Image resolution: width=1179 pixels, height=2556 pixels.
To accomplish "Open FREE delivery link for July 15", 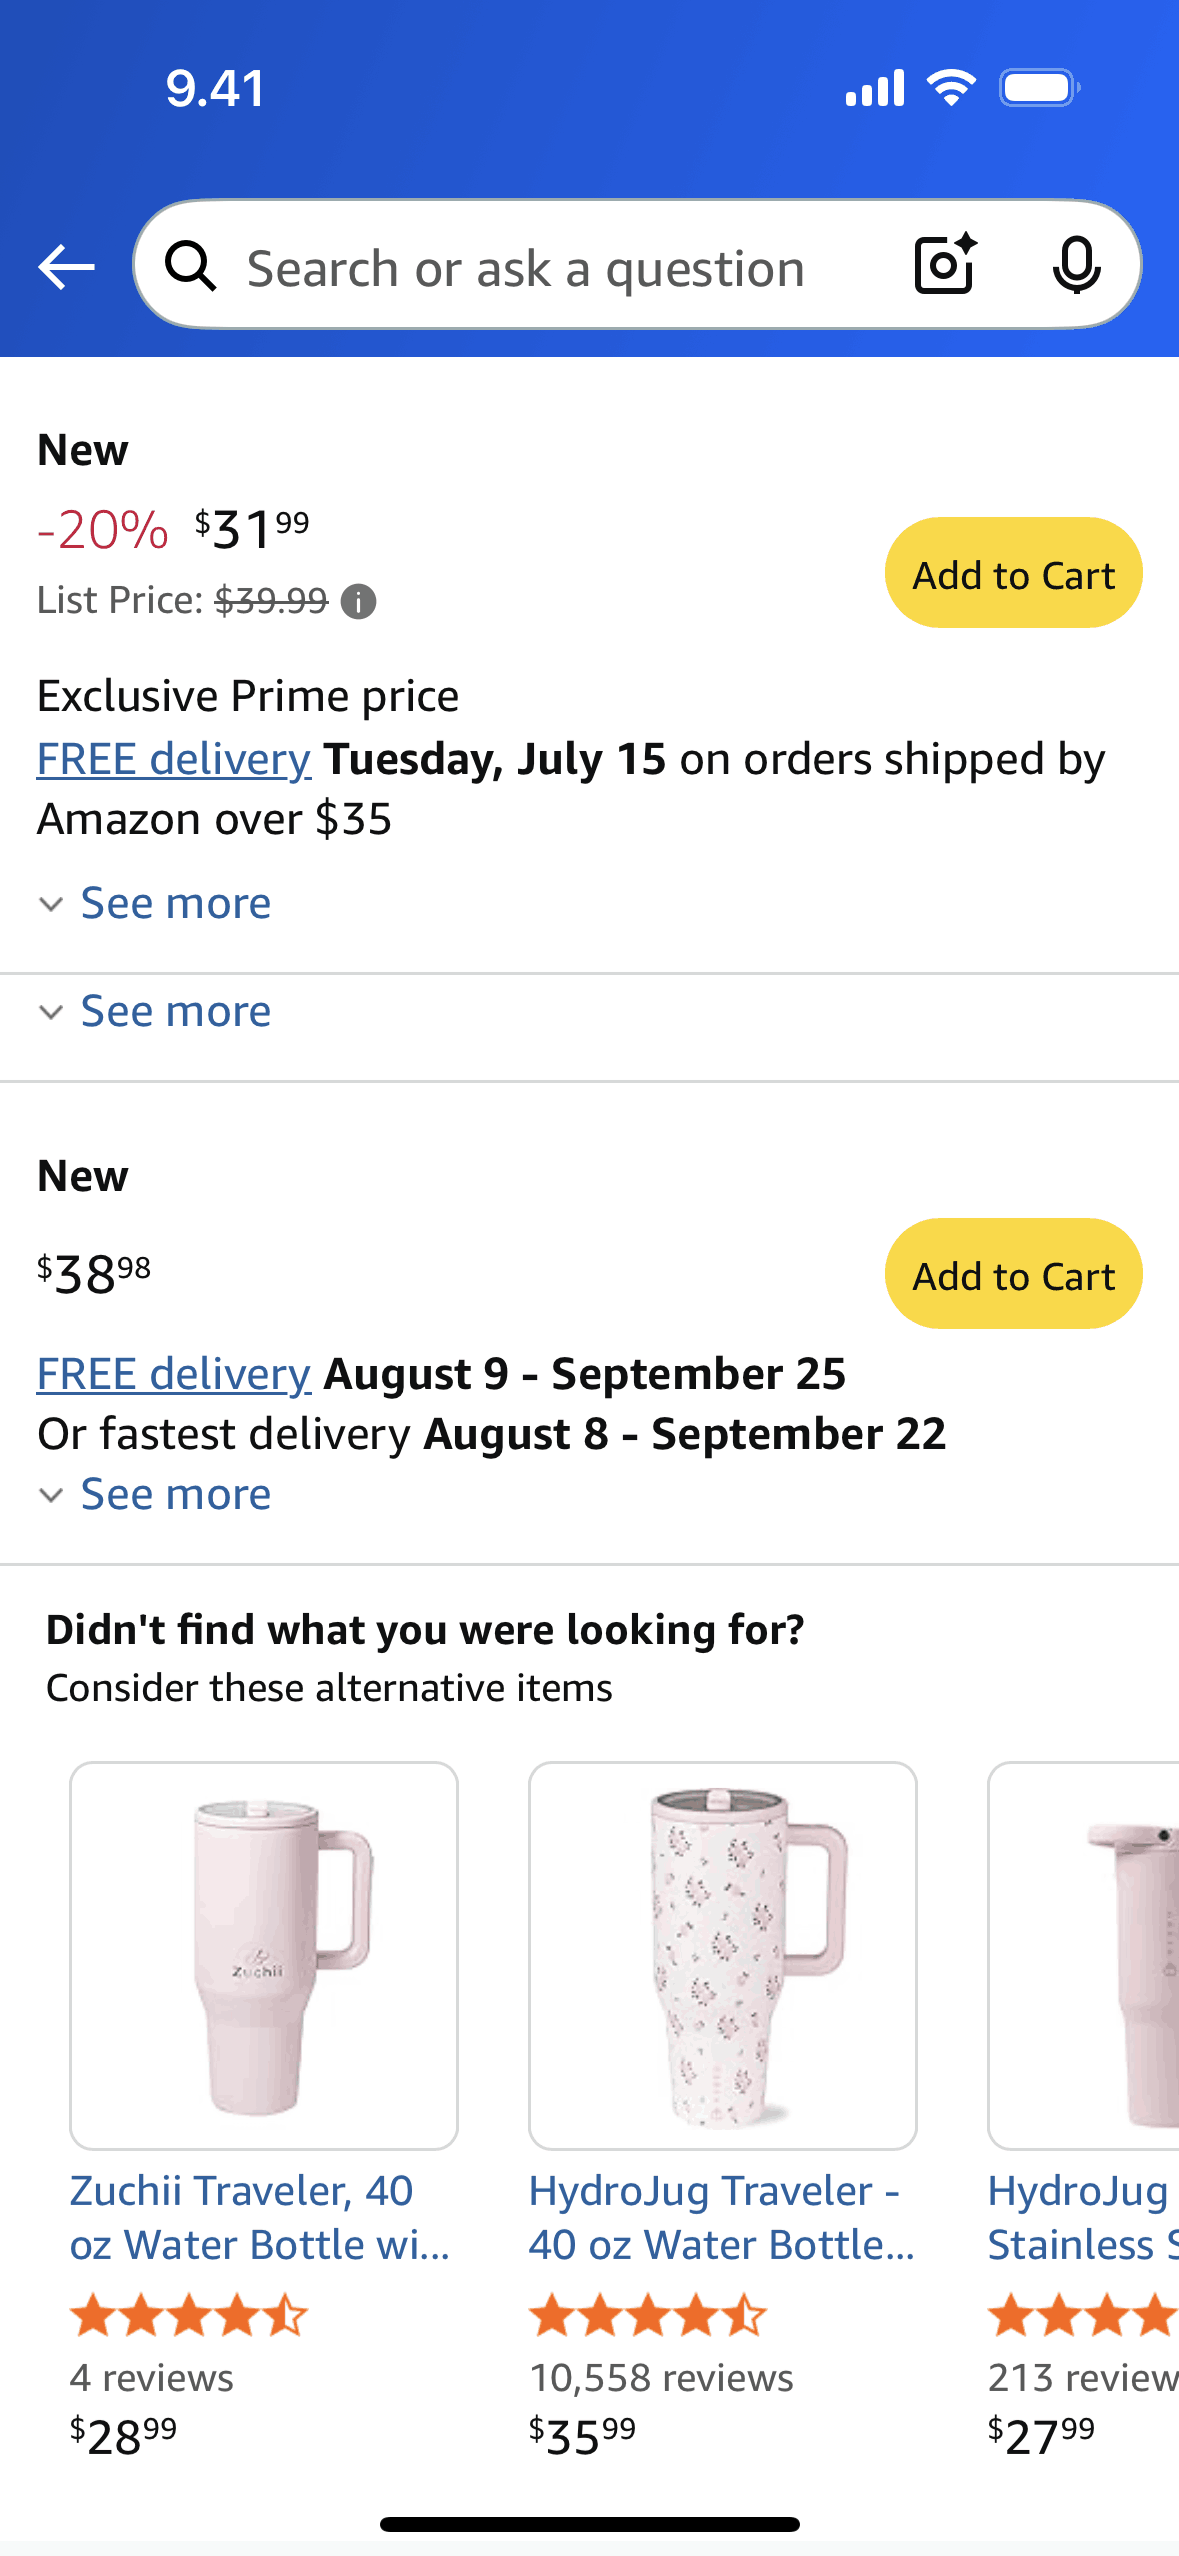I will [x=174, y=759].
